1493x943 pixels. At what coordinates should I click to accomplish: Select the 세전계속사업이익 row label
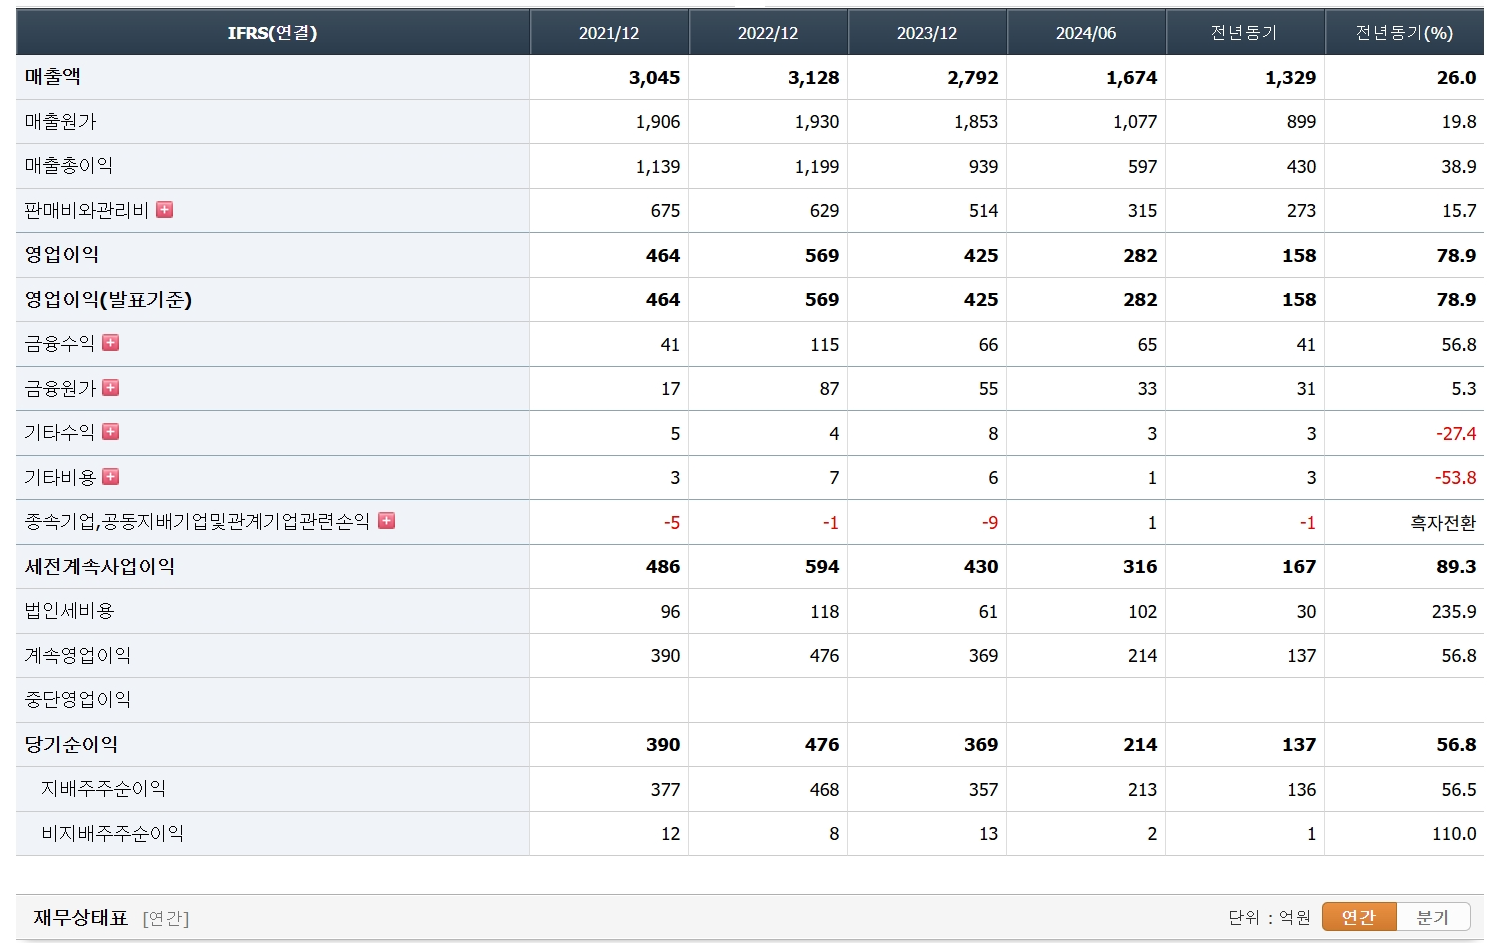[x=100, y=567]
